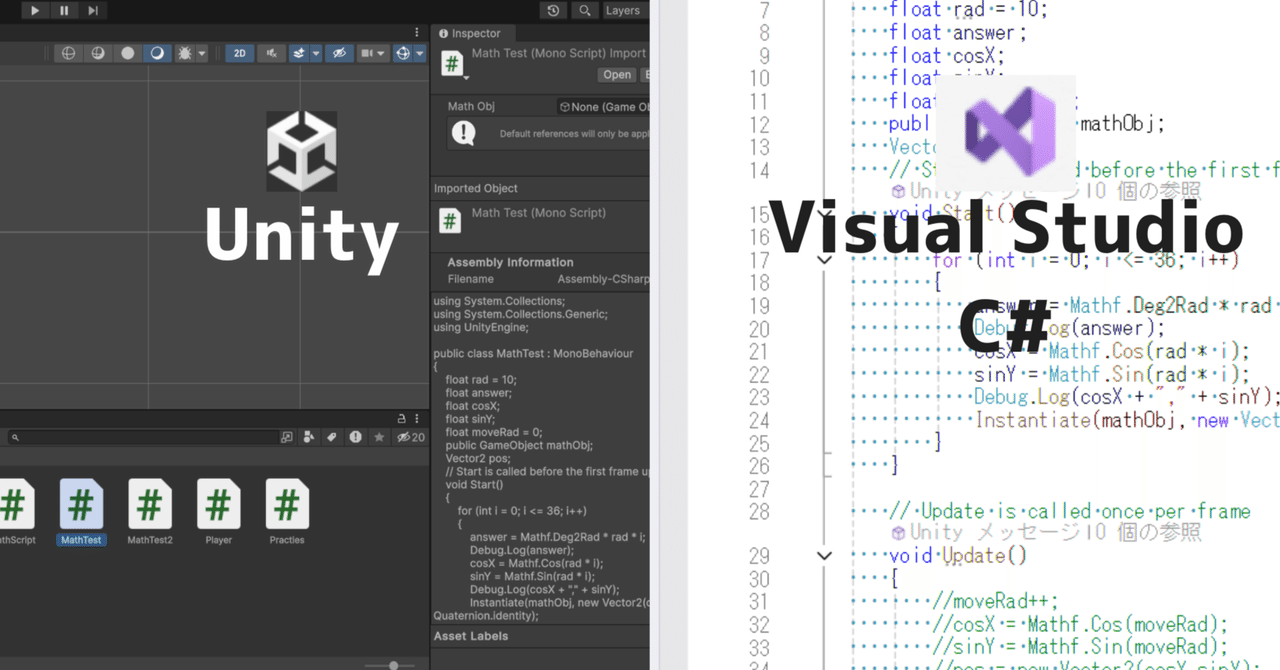
Task: Collapse the Update method with its chevron
Action: [x=824, y=555]
